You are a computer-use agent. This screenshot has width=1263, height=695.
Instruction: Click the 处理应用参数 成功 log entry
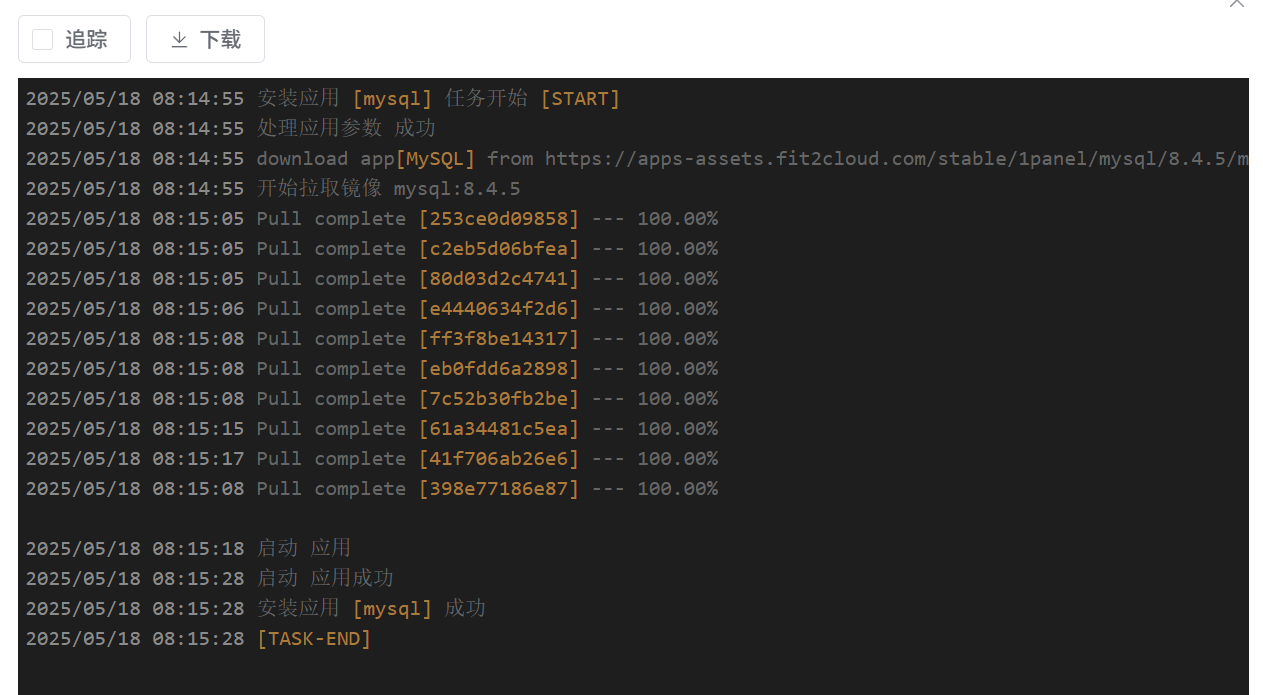[x=346, y=129]
